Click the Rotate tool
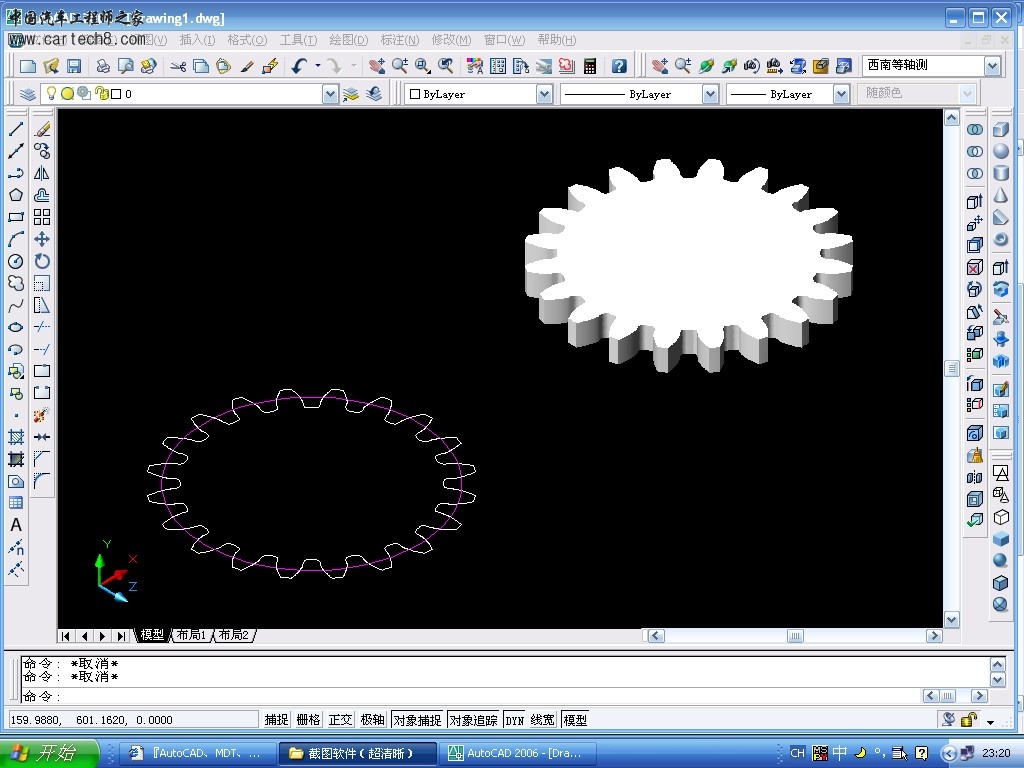Image resolution: width=1024 pixels, height=768 pixels. [x=42, y=261]
